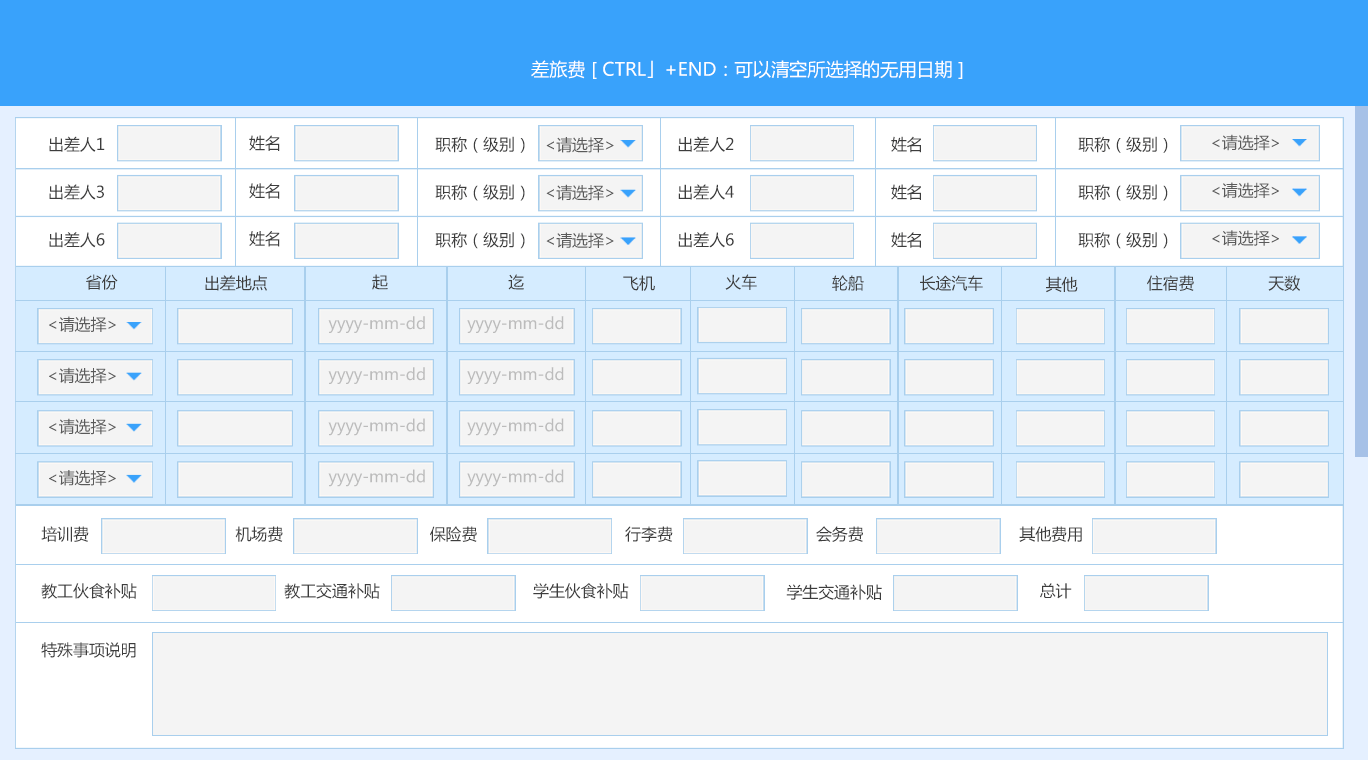Select the first row 起 date field
The height and width of the screenshot is (760, 1368).
coord(376,326)
